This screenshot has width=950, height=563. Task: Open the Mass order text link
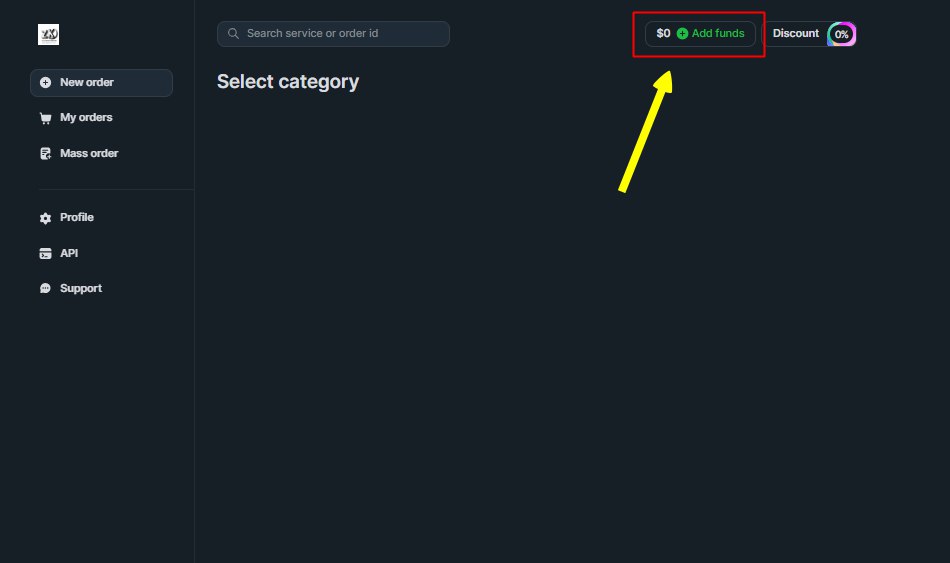coord(89,154)
